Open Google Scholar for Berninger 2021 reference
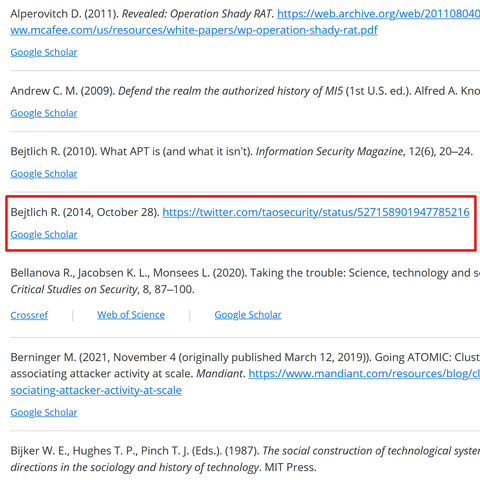This screenshot has height=480, width=480. click(x=44, y=413)
